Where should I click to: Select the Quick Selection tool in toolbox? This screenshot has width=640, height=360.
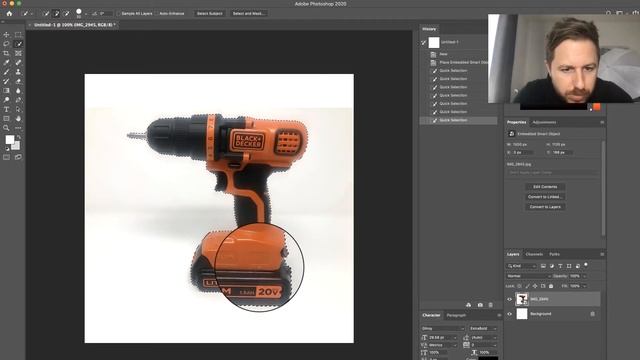[18, 44]
